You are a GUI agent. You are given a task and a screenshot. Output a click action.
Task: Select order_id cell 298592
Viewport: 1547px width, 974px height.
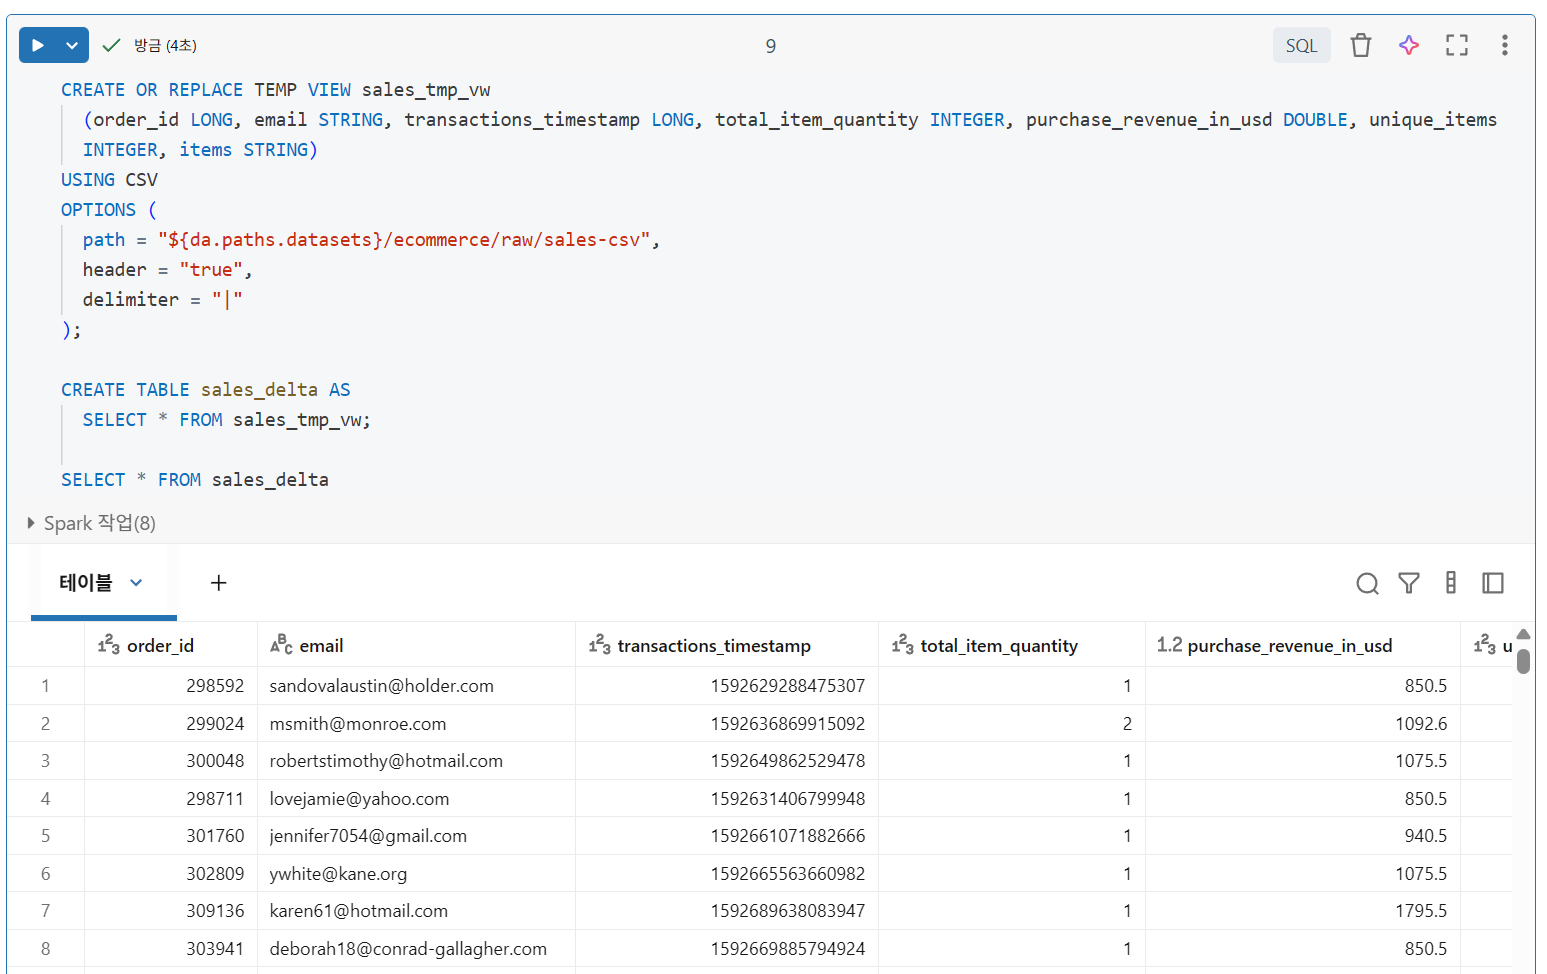171,686
